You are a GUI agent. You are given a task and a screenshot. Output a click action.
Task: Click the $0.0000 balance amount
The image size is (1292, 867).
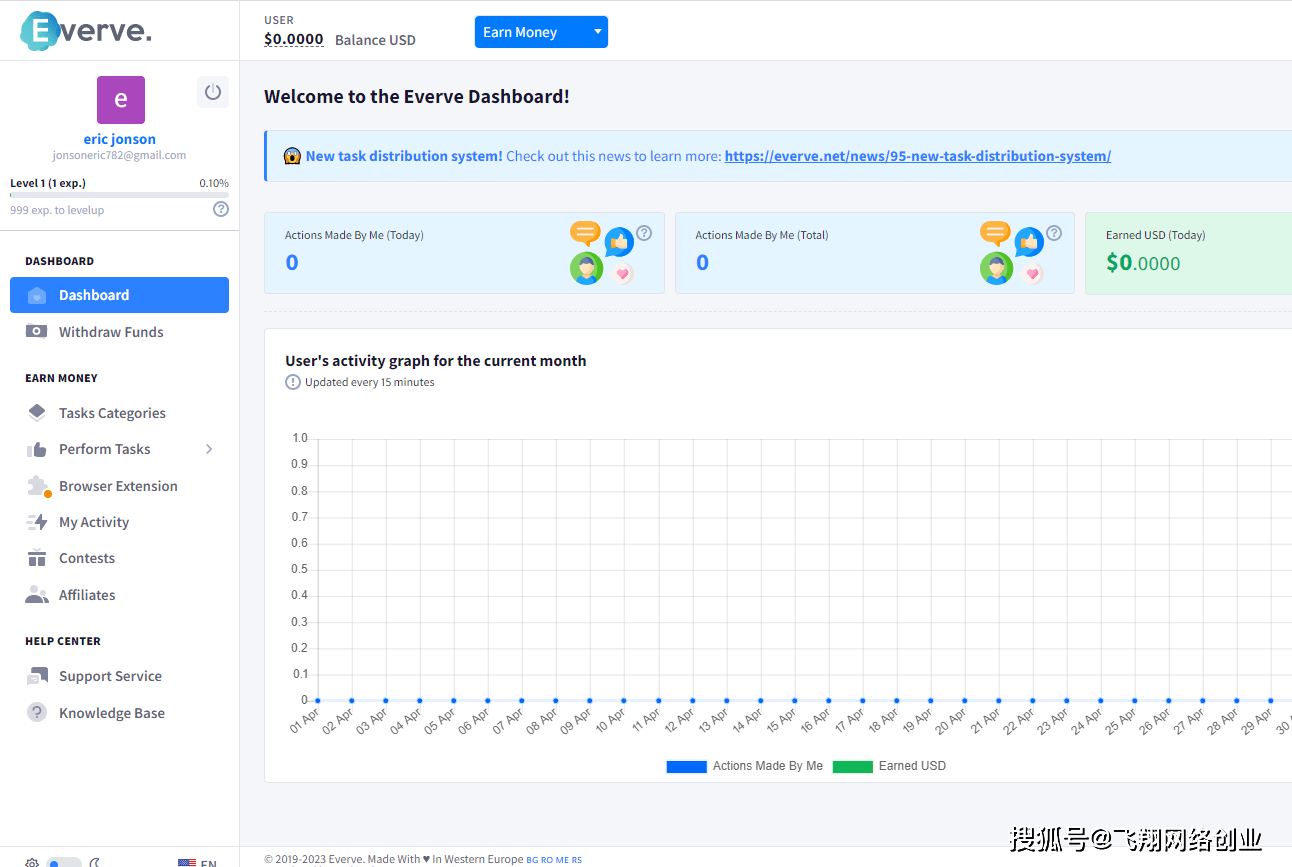pyautogui.click(x=294, y=40)
